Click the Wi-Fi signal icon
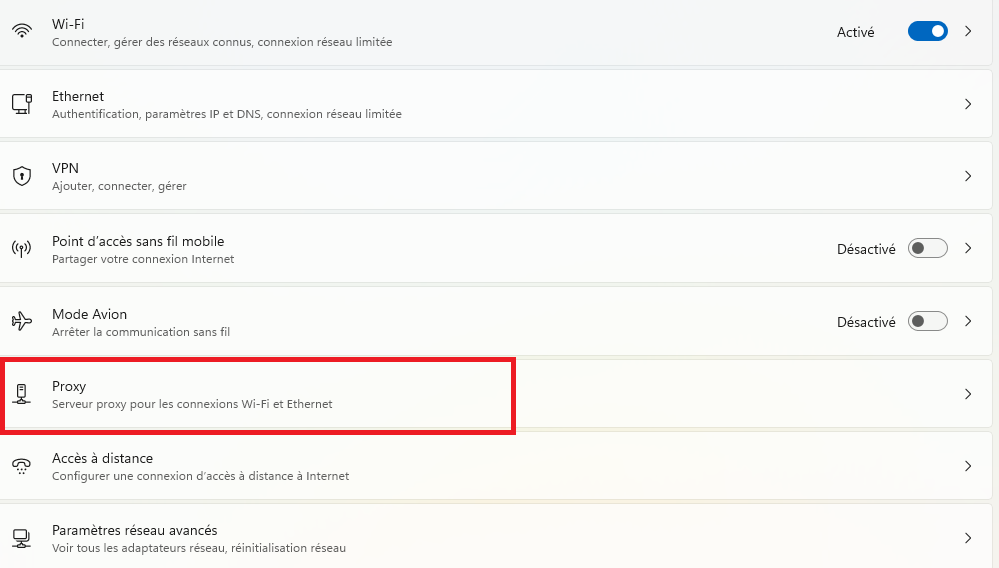The height and width of the screenshot is (568, 999). click(22, 31)
